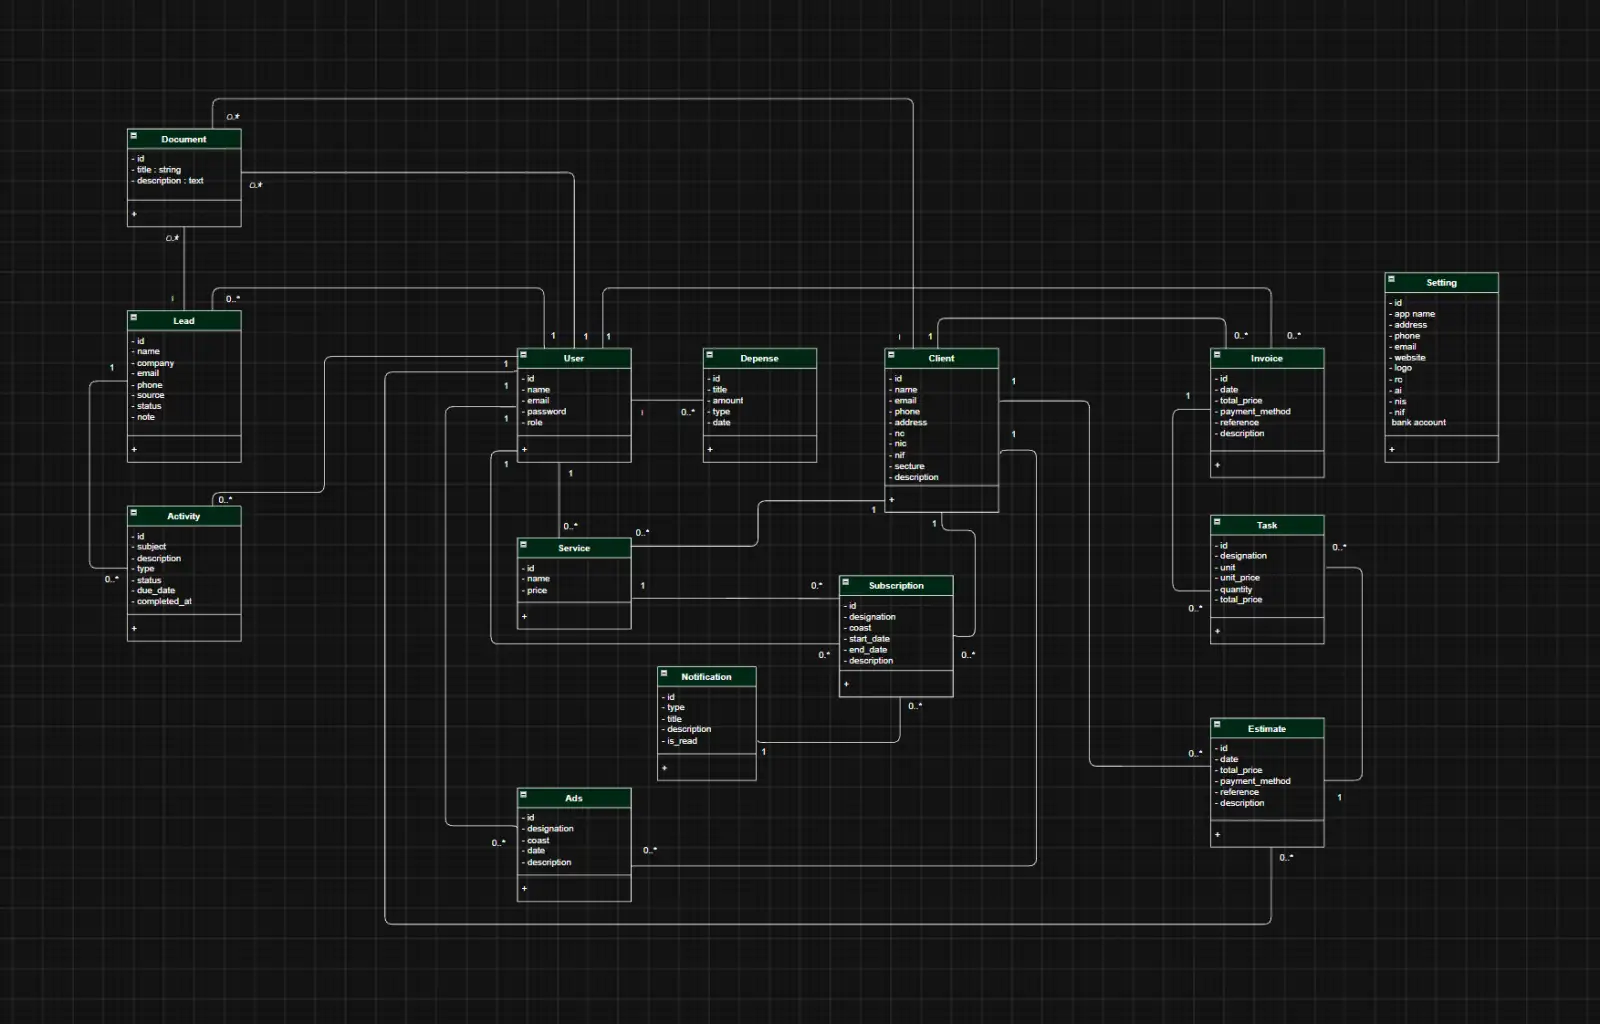
Task: Collapse the Service class box
Action: tap(523, 544)
